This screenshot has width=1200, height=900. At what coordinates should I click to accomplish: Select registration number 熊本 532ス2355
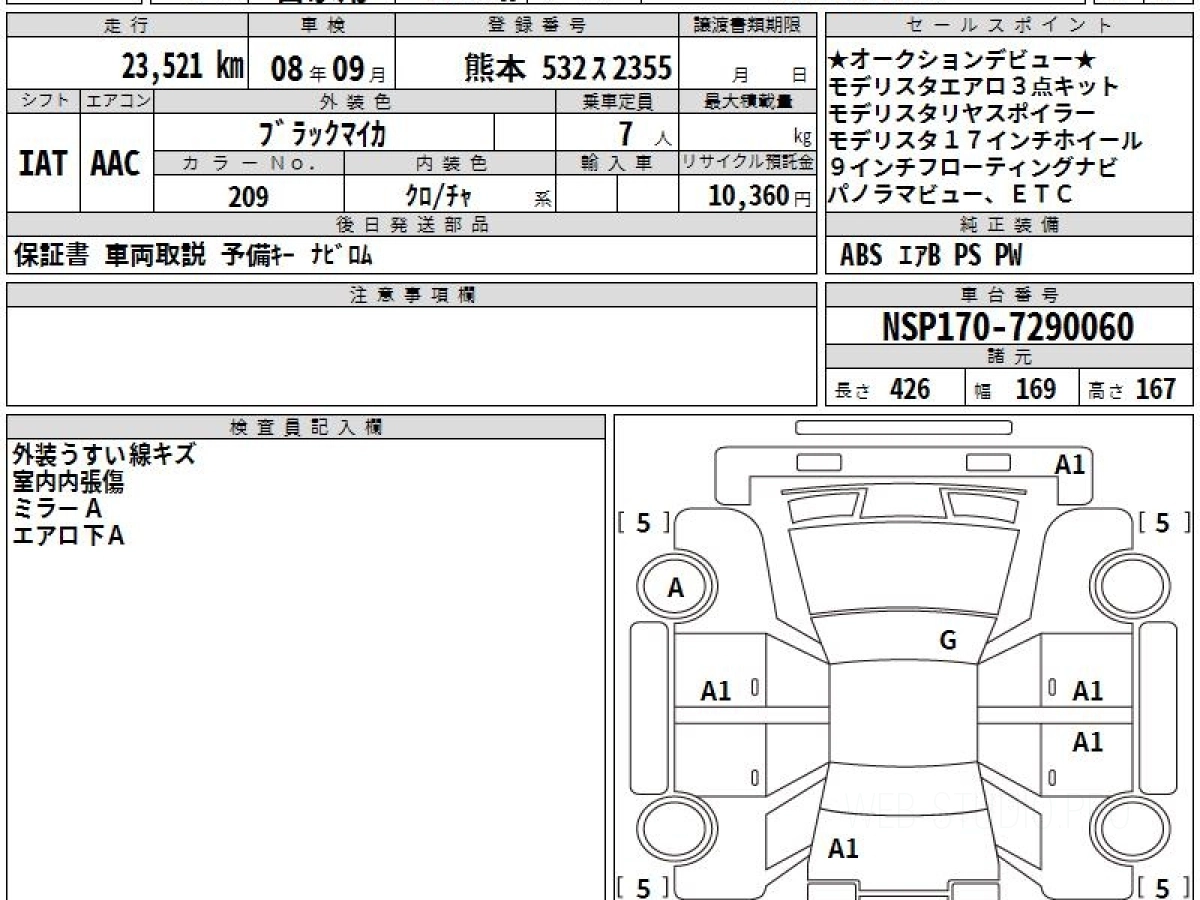coord(569,67)
